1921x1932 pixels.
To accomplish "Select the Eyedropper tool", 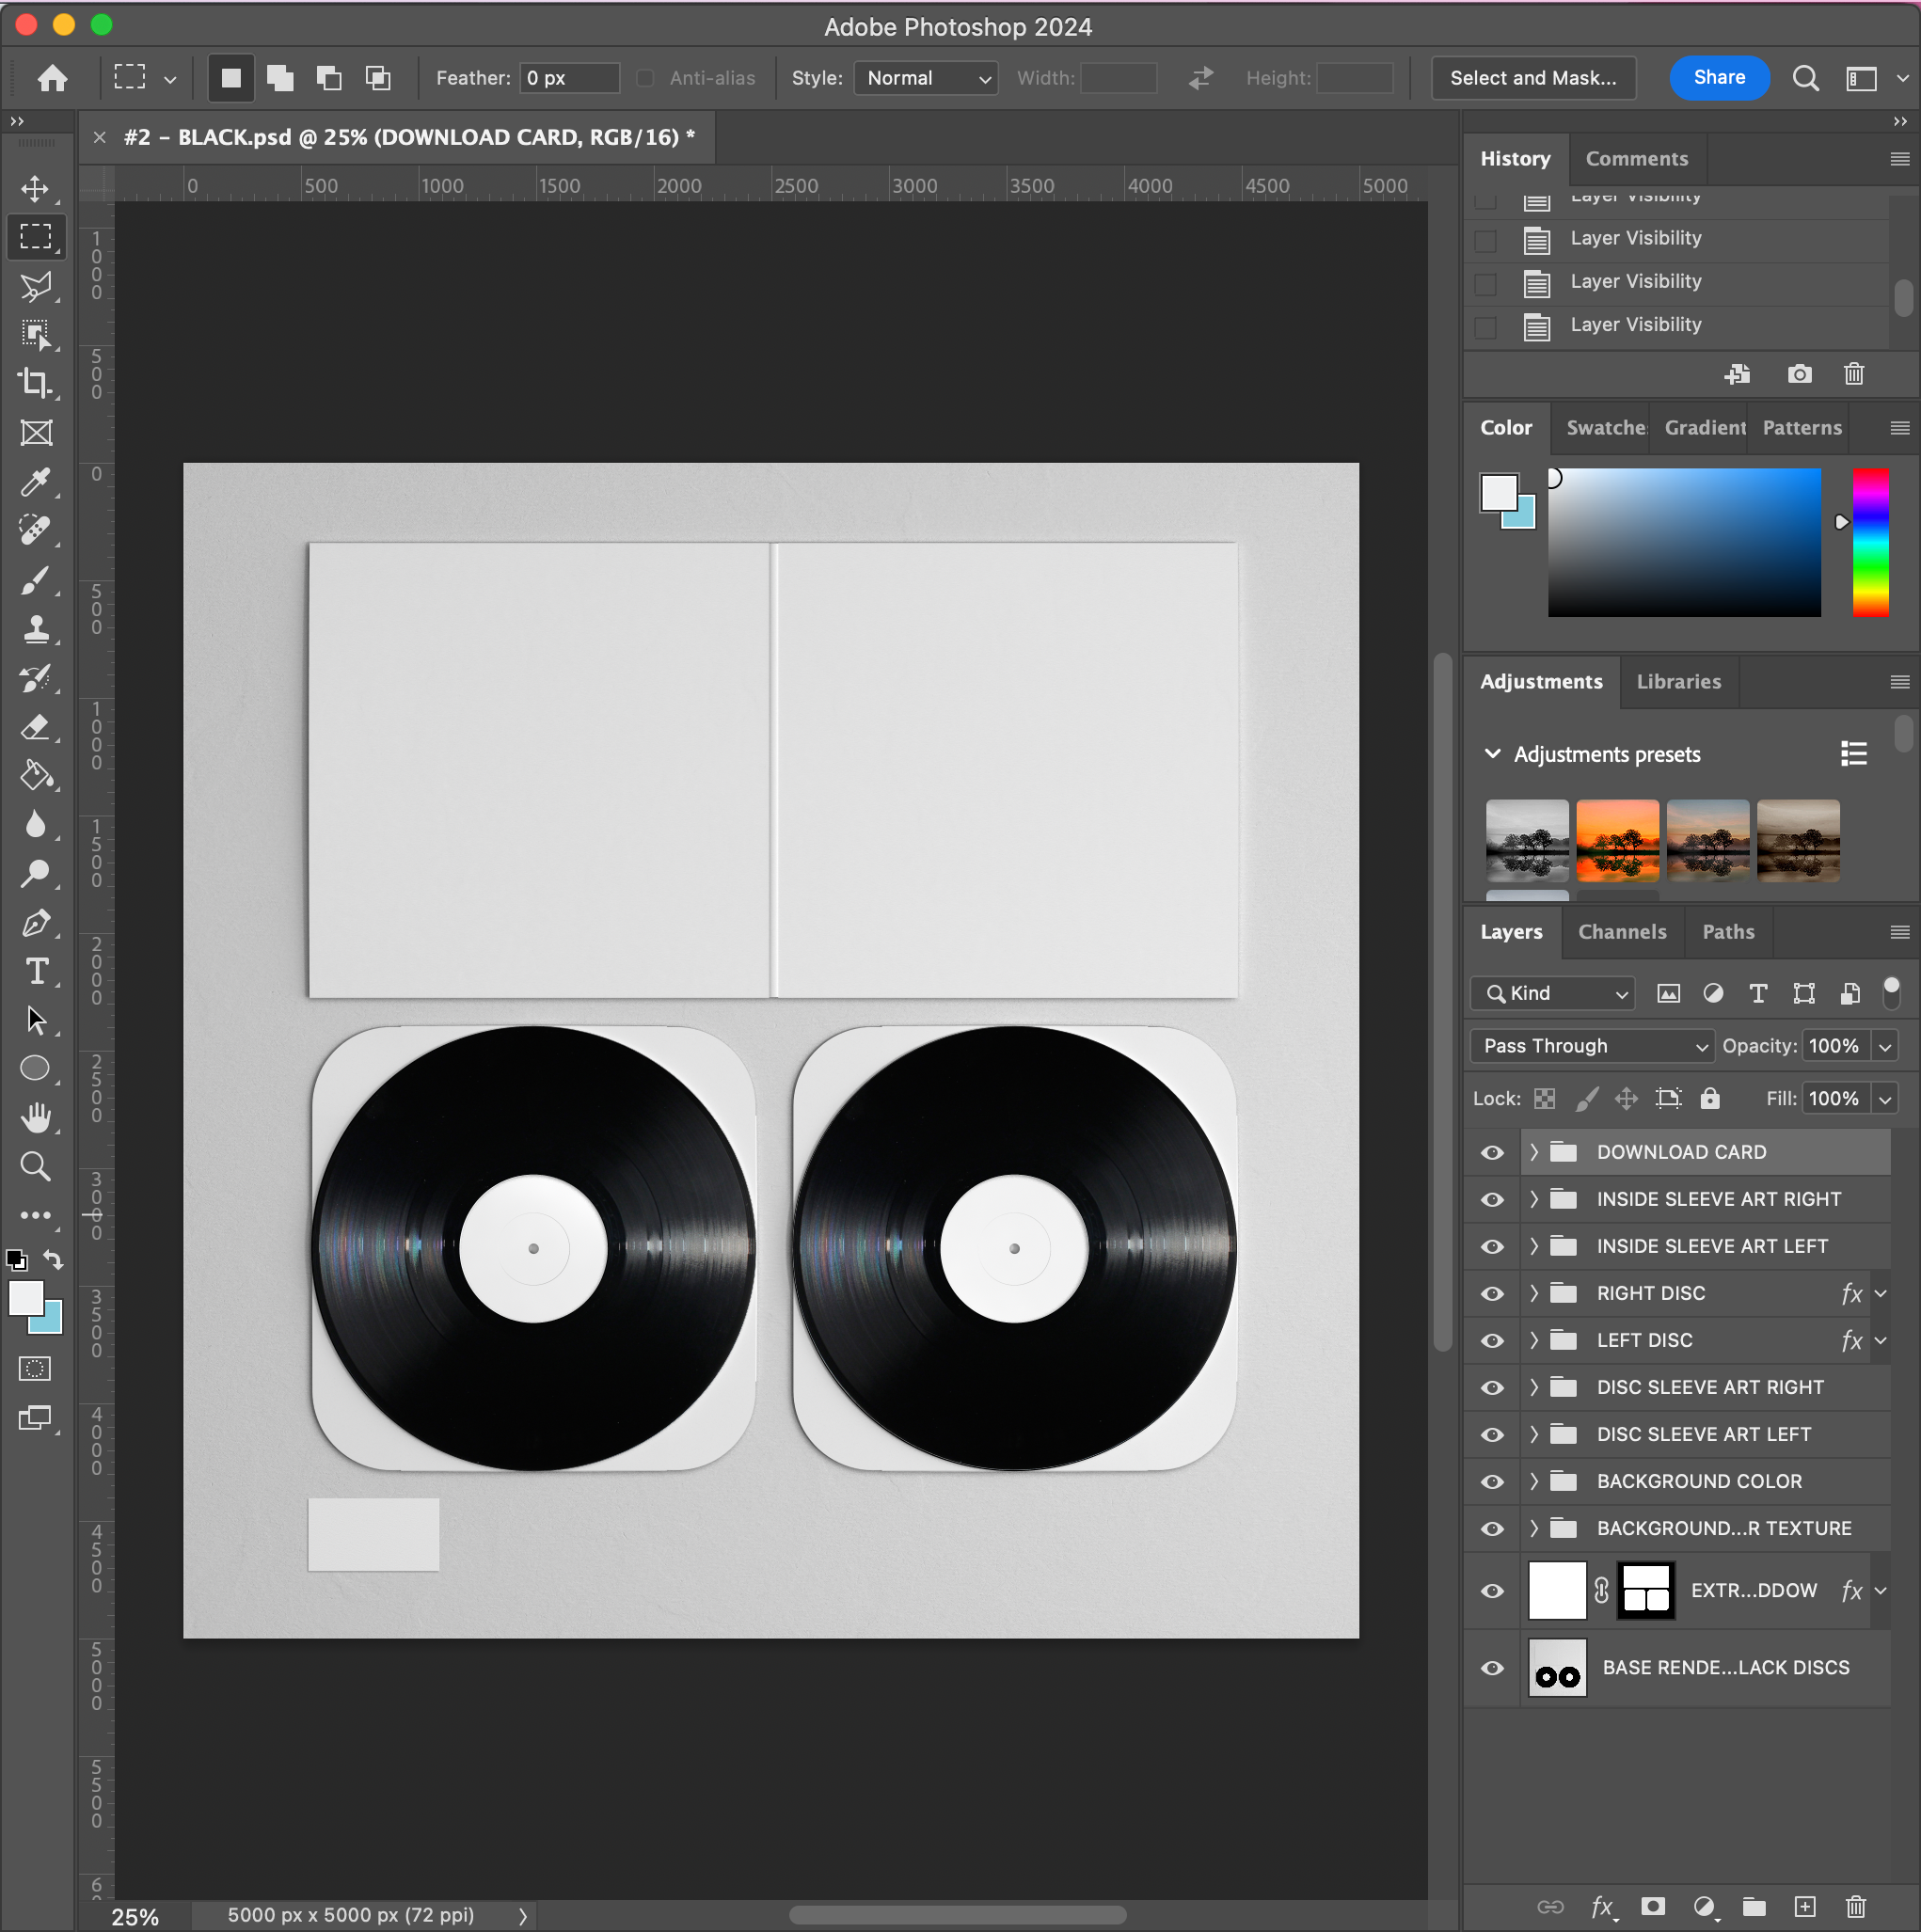I will (36, 482).
